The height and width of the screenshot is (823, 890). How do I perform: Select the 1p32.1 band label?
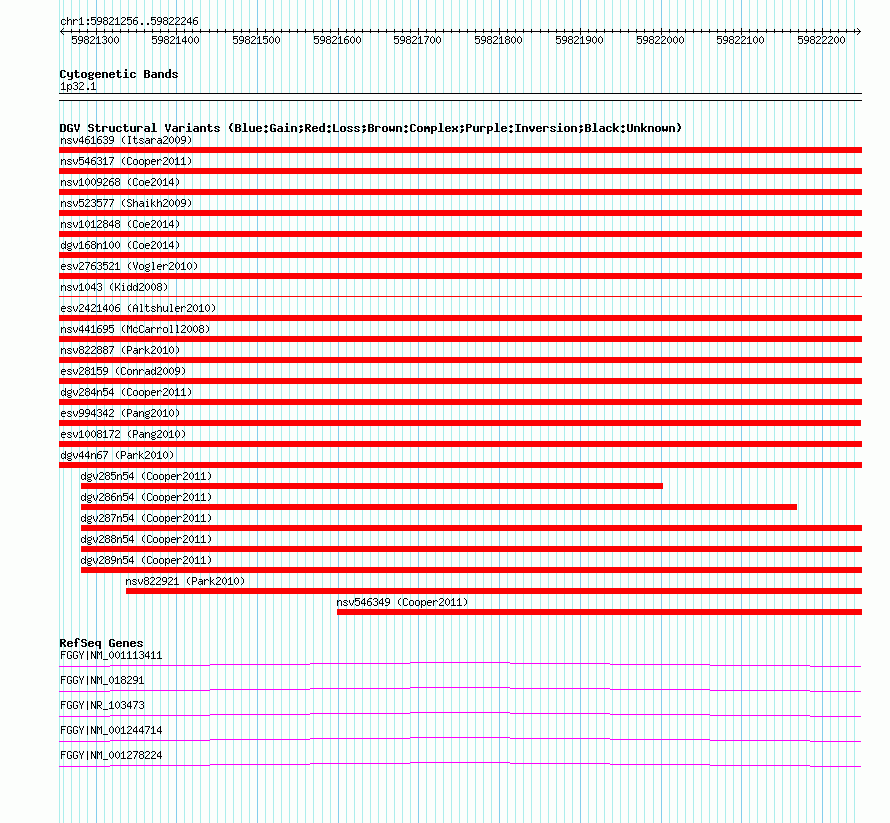coord(78,86)
